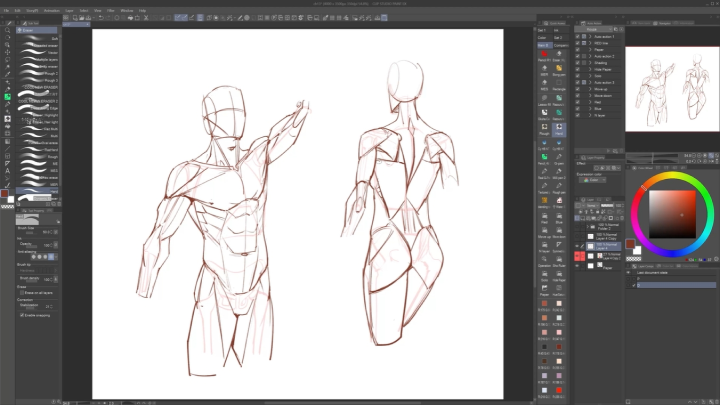Expand the Paper auto action entry
This screenshot has width=720, height=405.
pos(590,50)
